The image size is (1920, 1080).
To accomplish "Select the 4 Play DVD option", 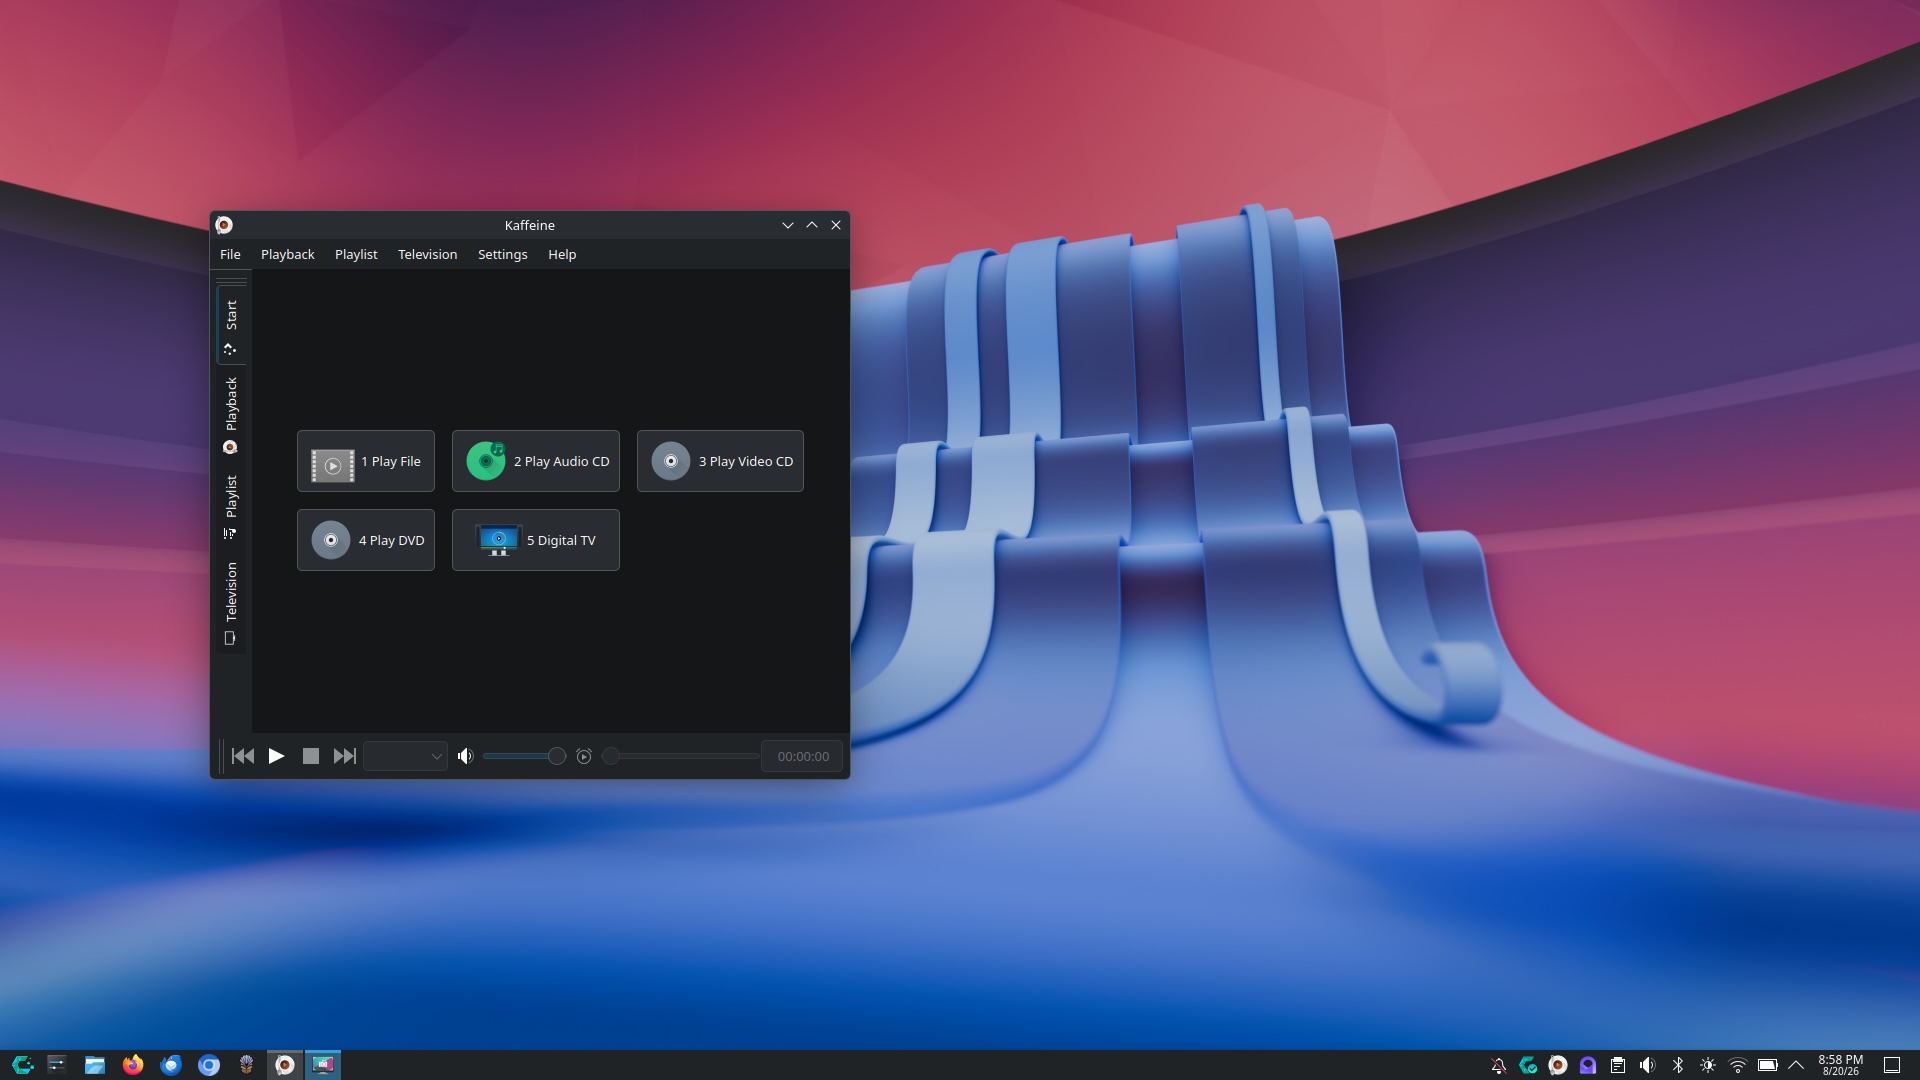I will pos(366,540).
